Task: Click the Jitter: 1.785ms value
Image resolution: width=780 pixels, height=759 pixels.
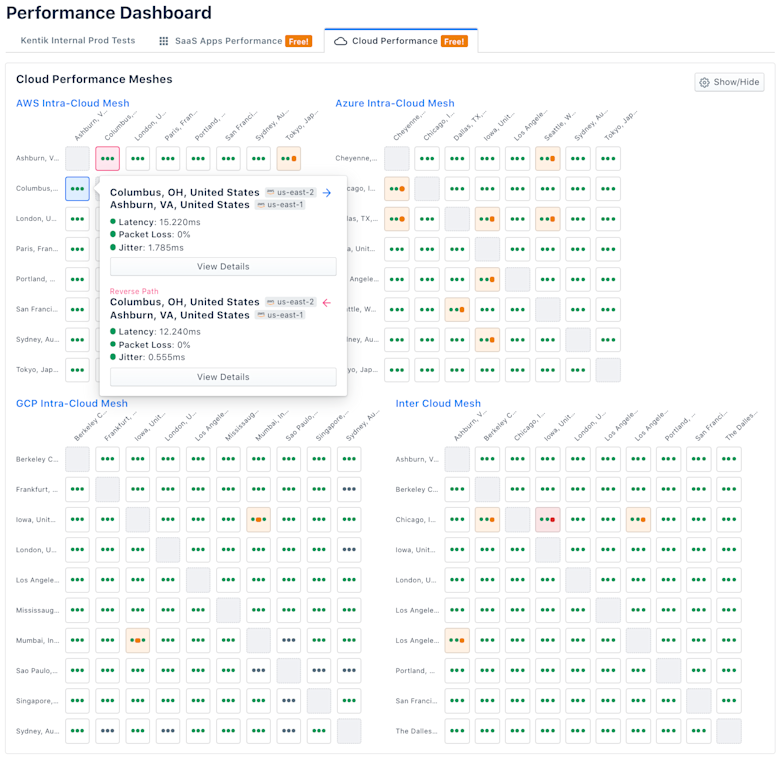Action: click(x=151, y=247)
